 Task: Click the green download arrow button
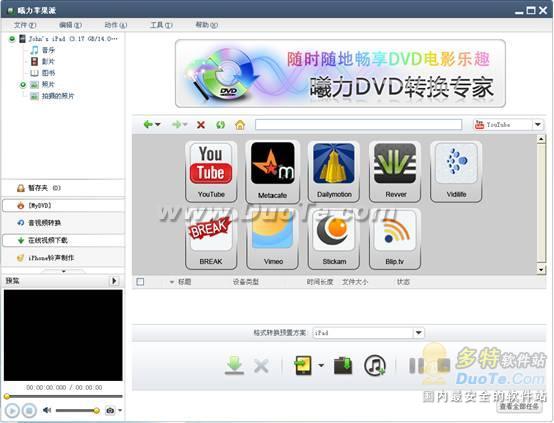tap(234, 365)
